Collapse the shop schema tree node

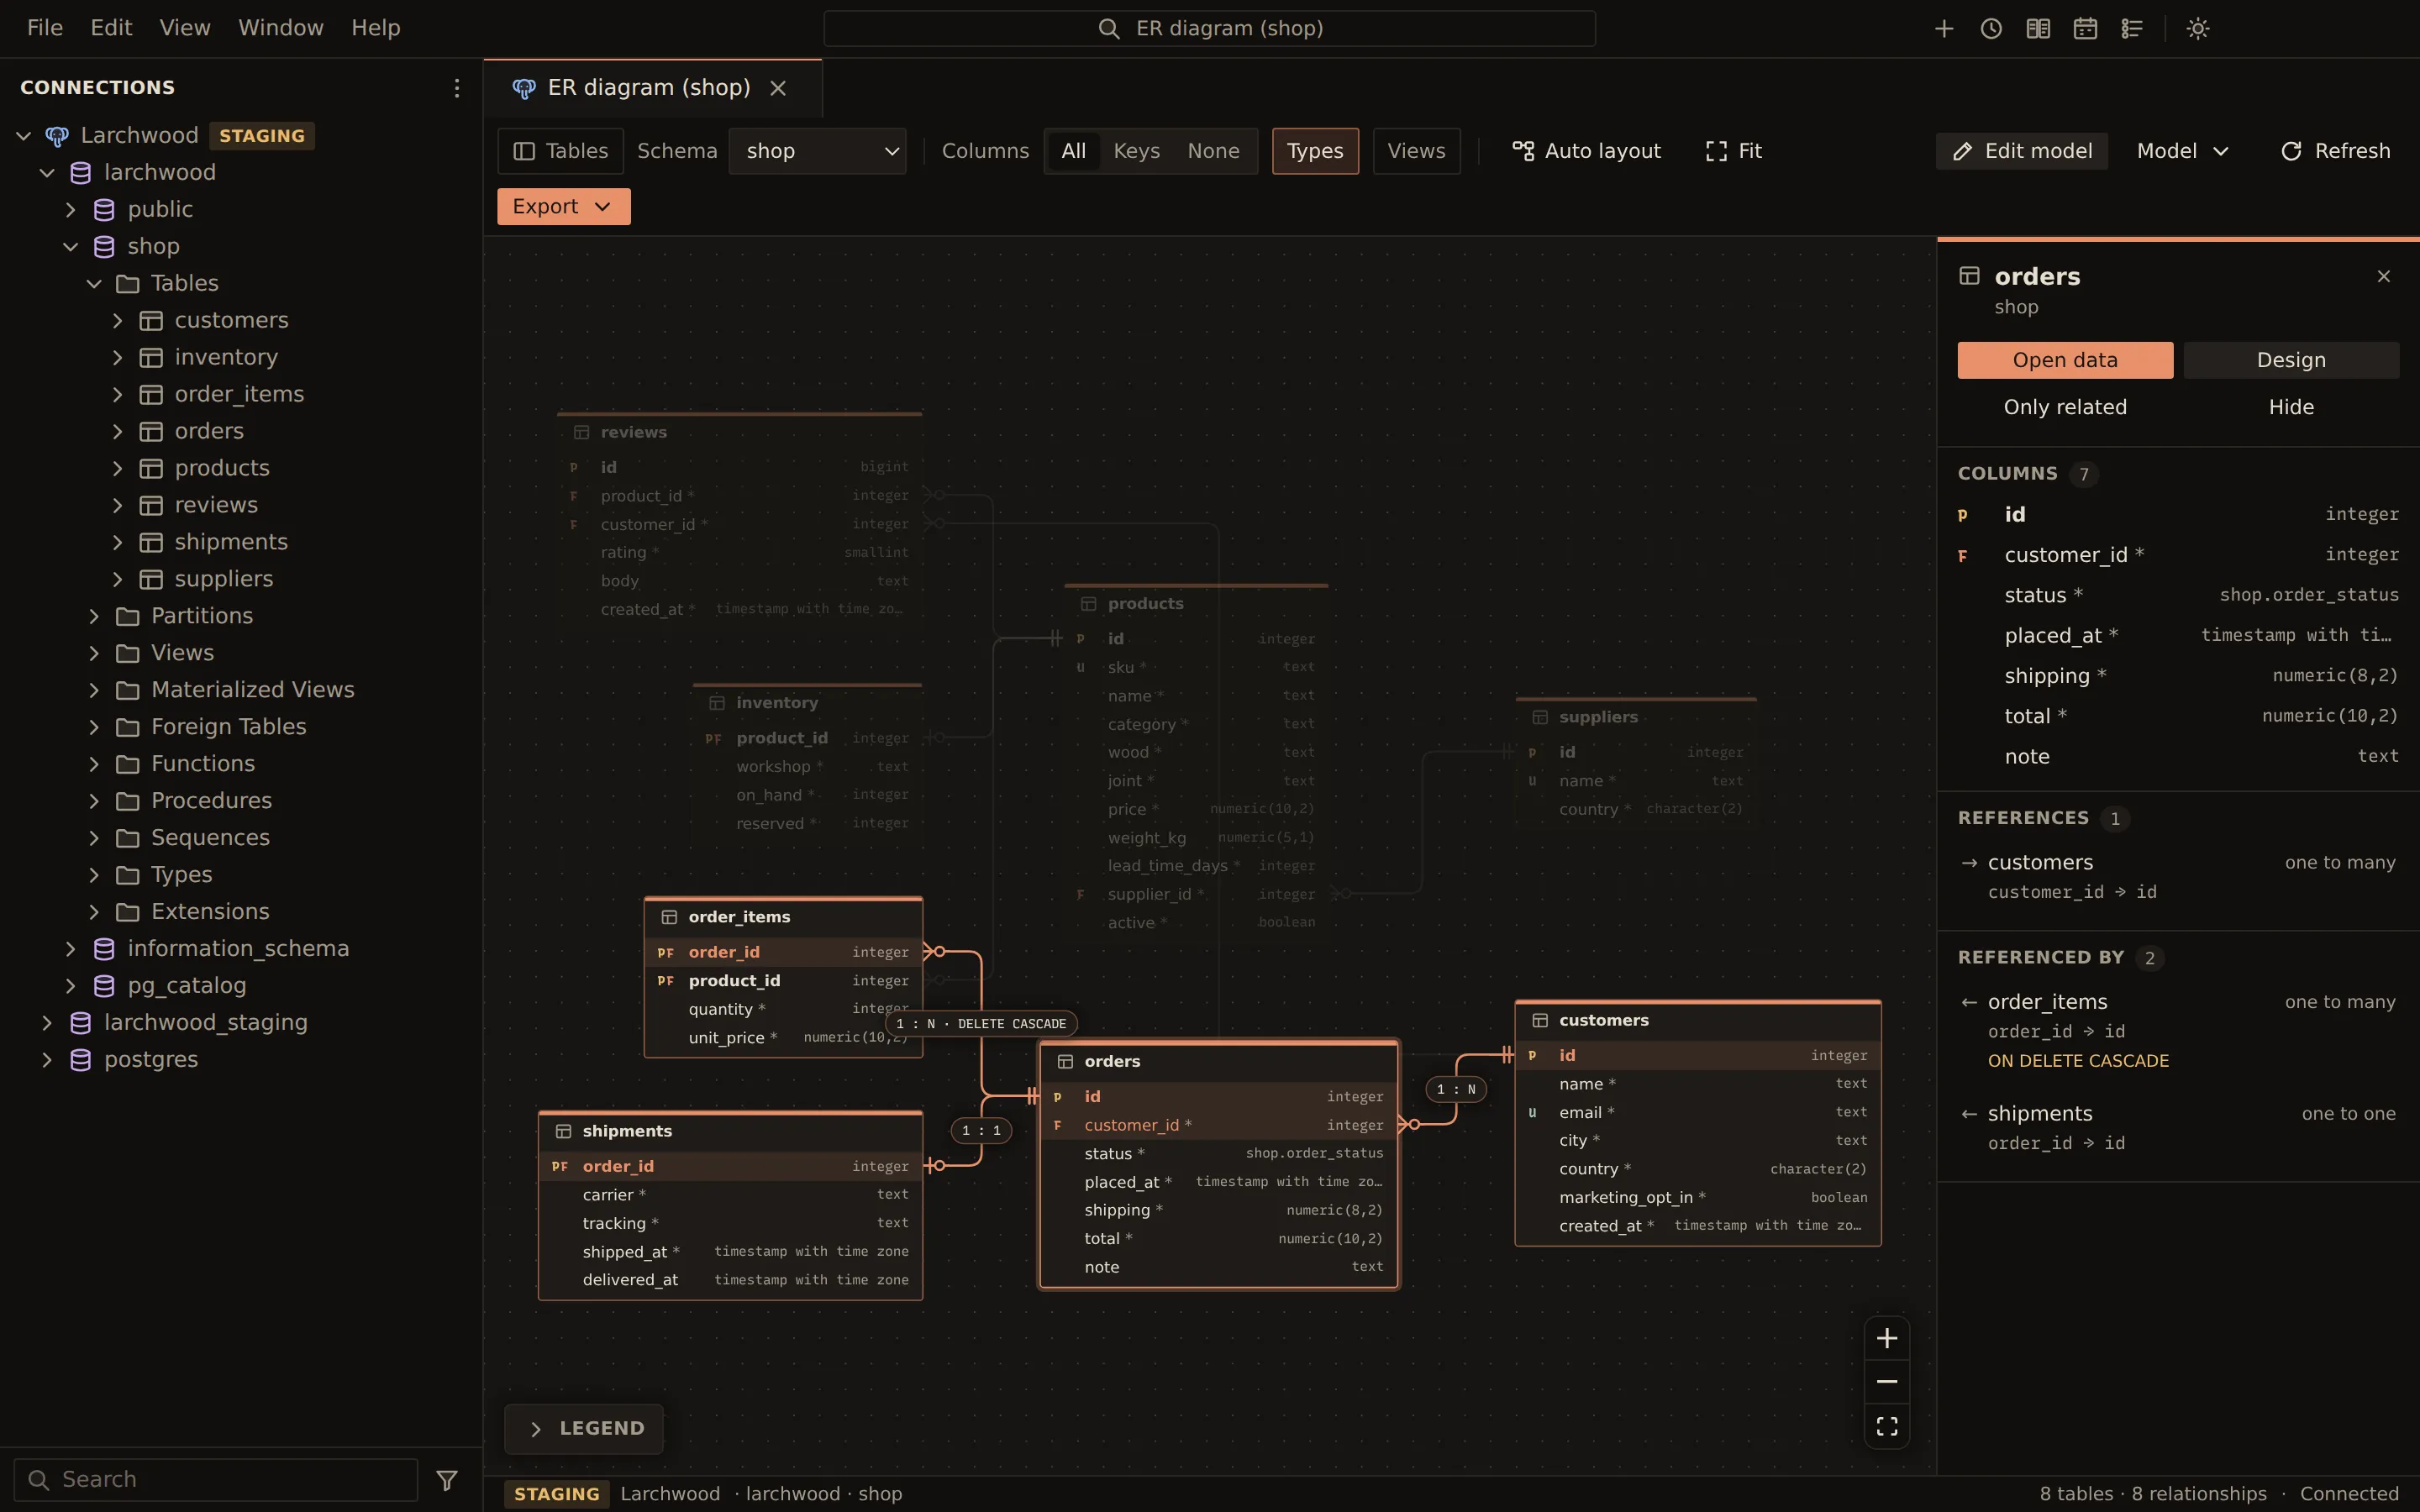click(x=70, y=246)
